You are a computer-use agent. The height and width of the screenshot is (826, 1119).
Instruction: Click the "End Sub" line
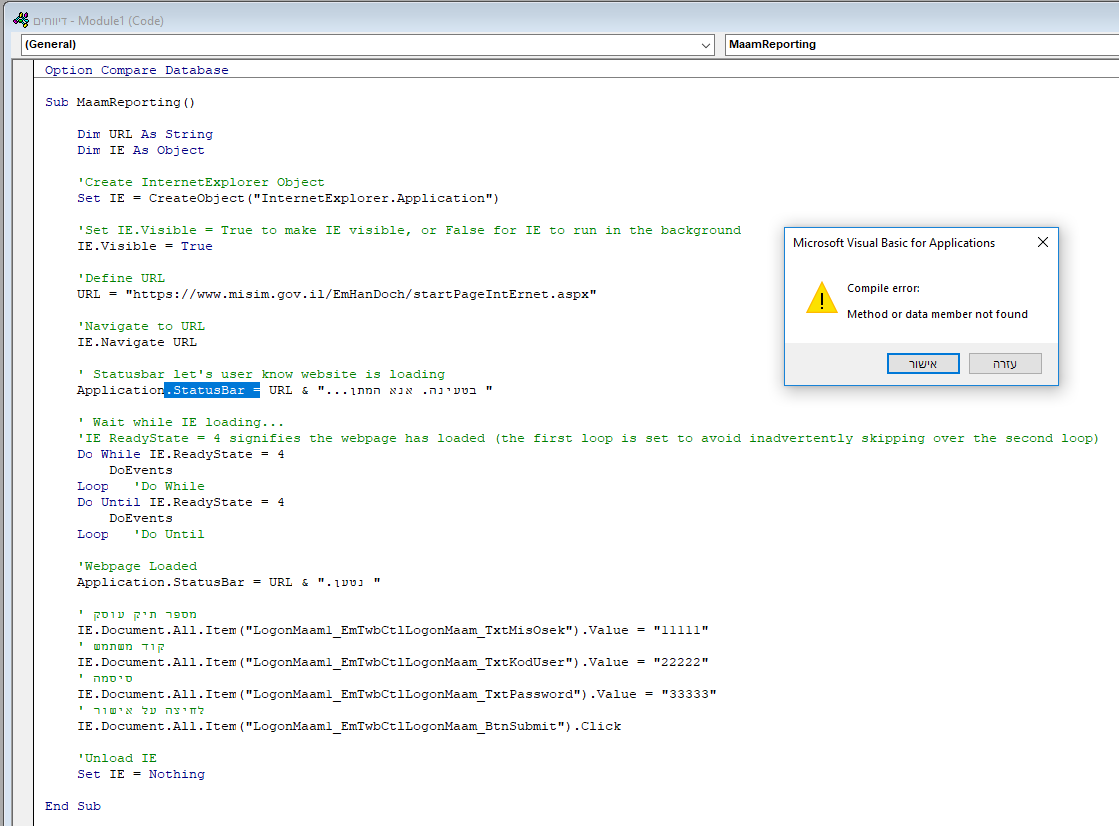(x=73, y=807)
